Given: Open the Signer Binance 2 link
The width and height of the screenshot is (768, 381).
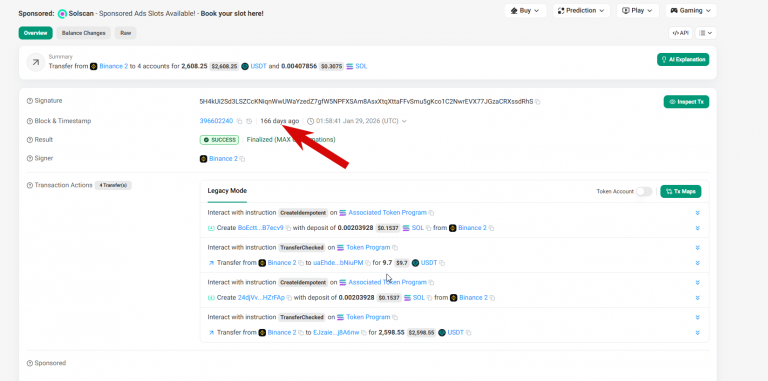Looking at the screenshot, I should click(x=223, y=159).
